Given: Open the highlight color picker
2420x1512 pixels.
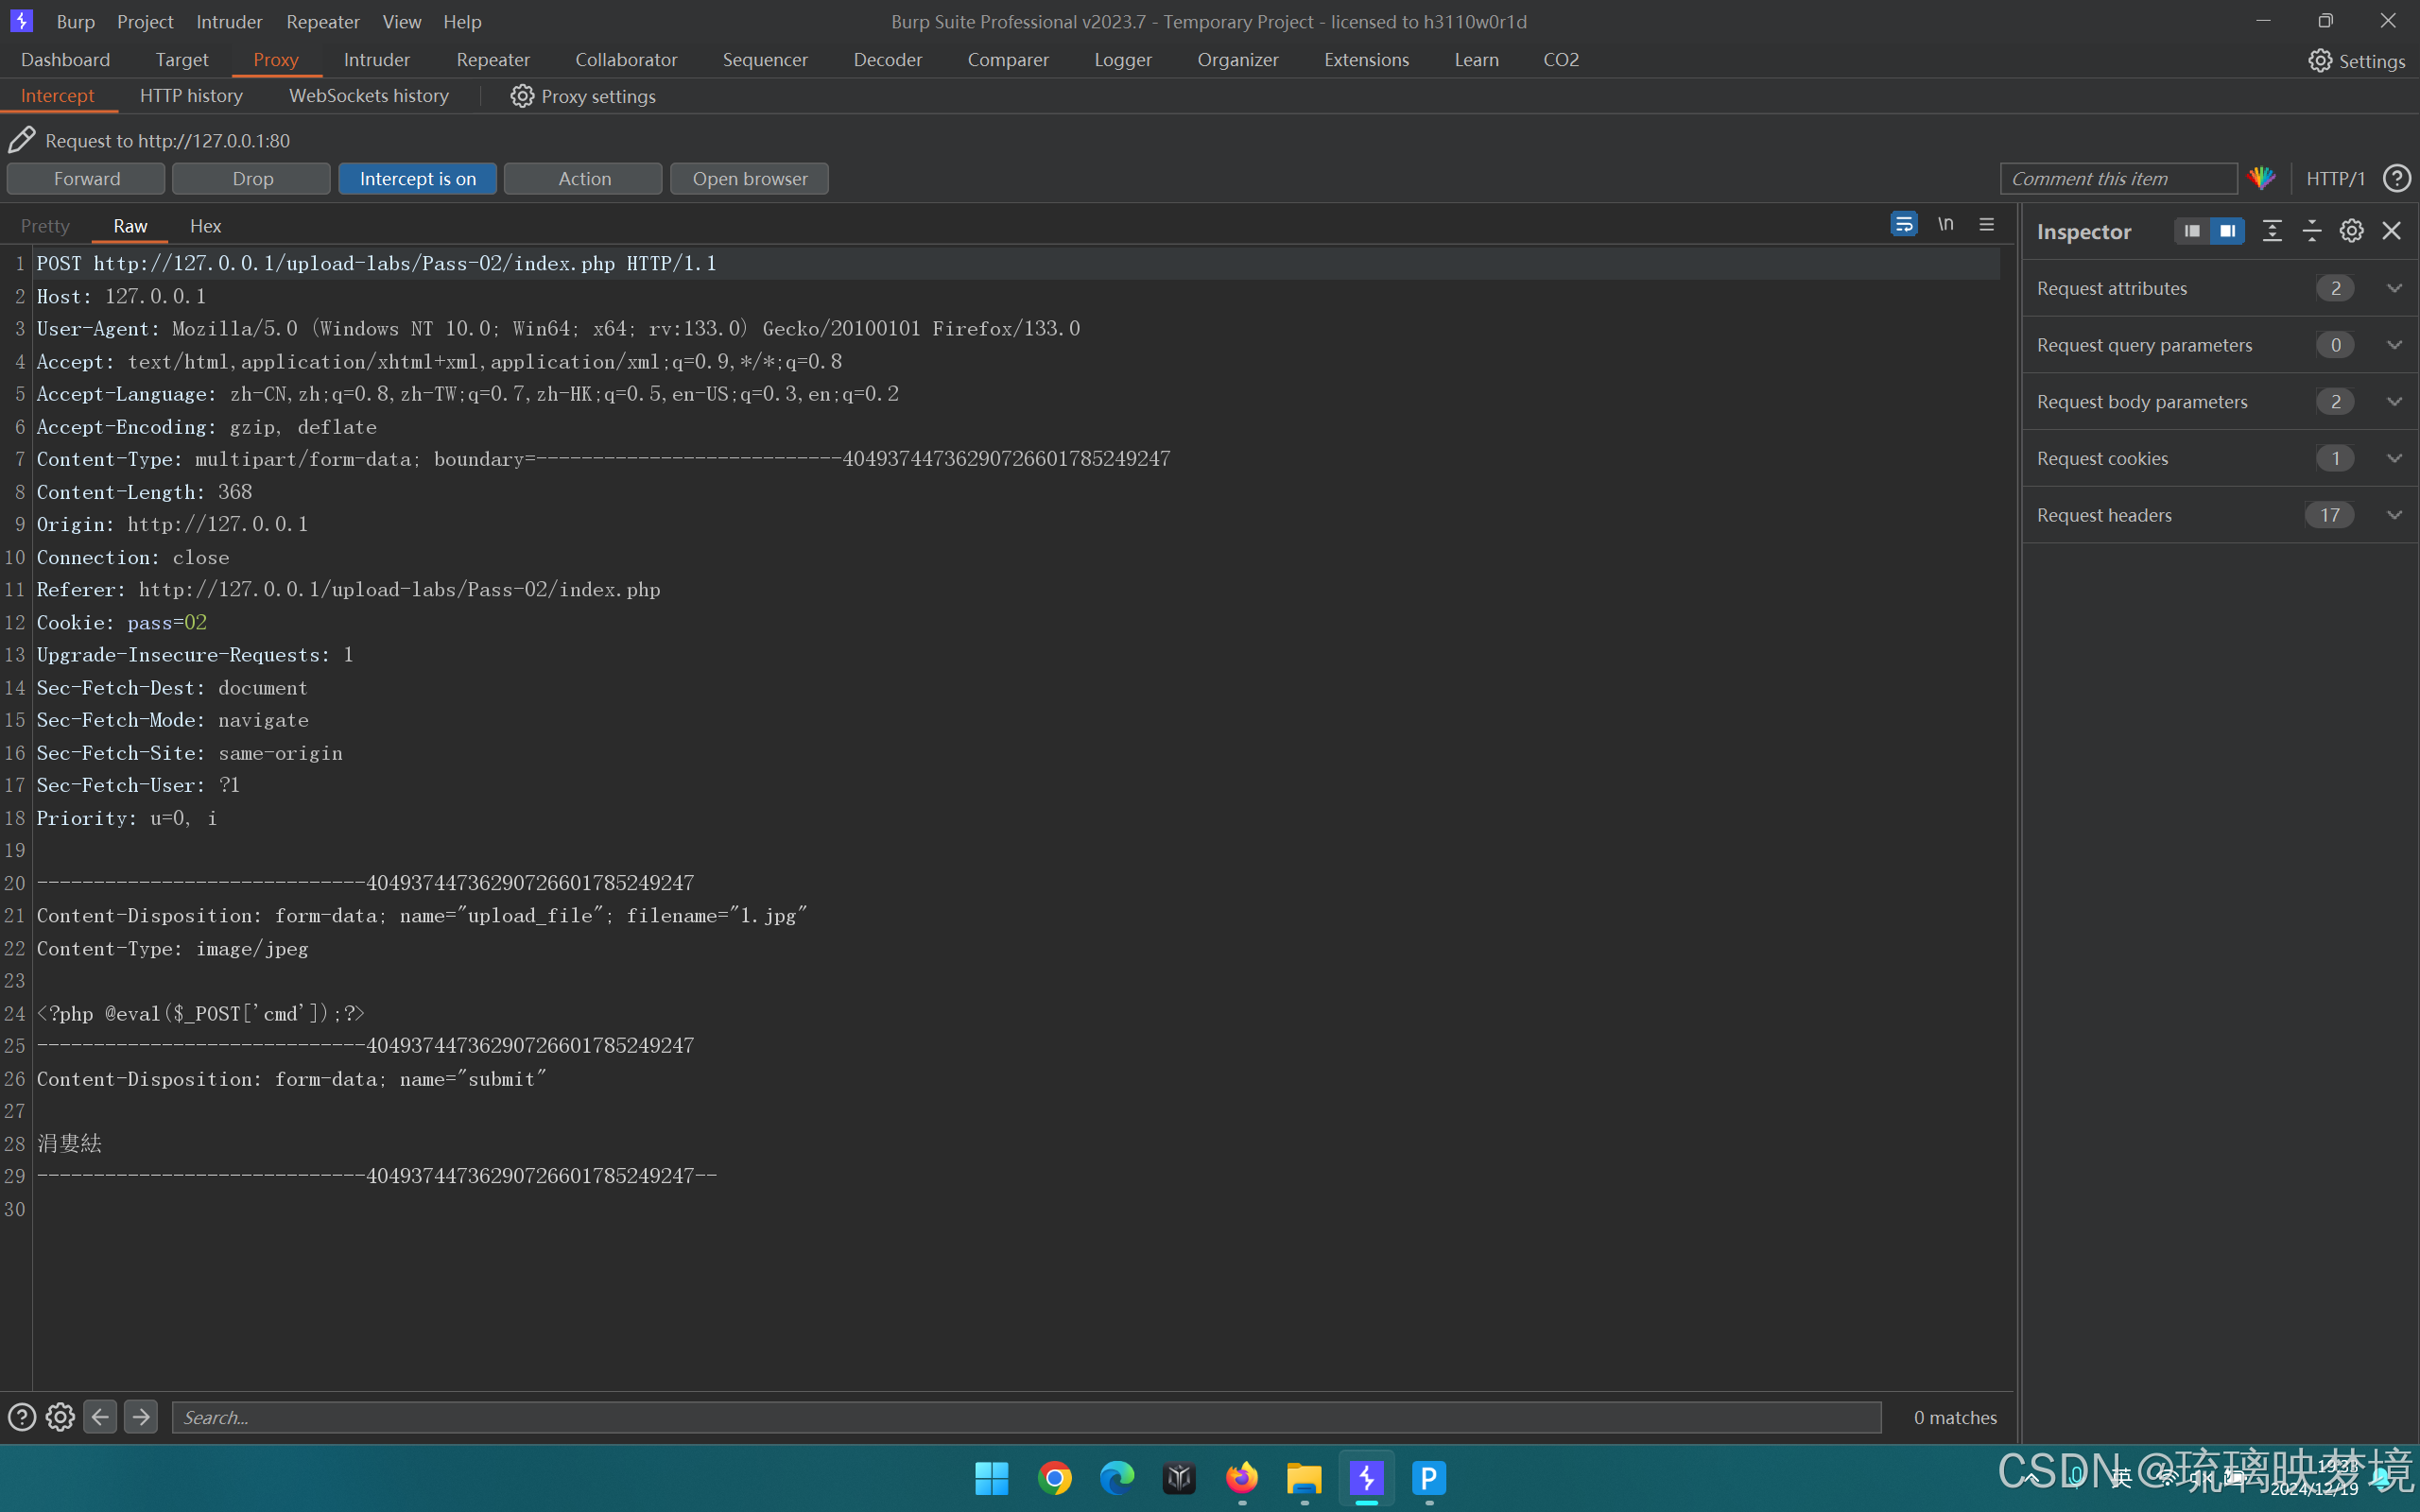Looking at the screenshot, I should click(x=2262, y=179).
